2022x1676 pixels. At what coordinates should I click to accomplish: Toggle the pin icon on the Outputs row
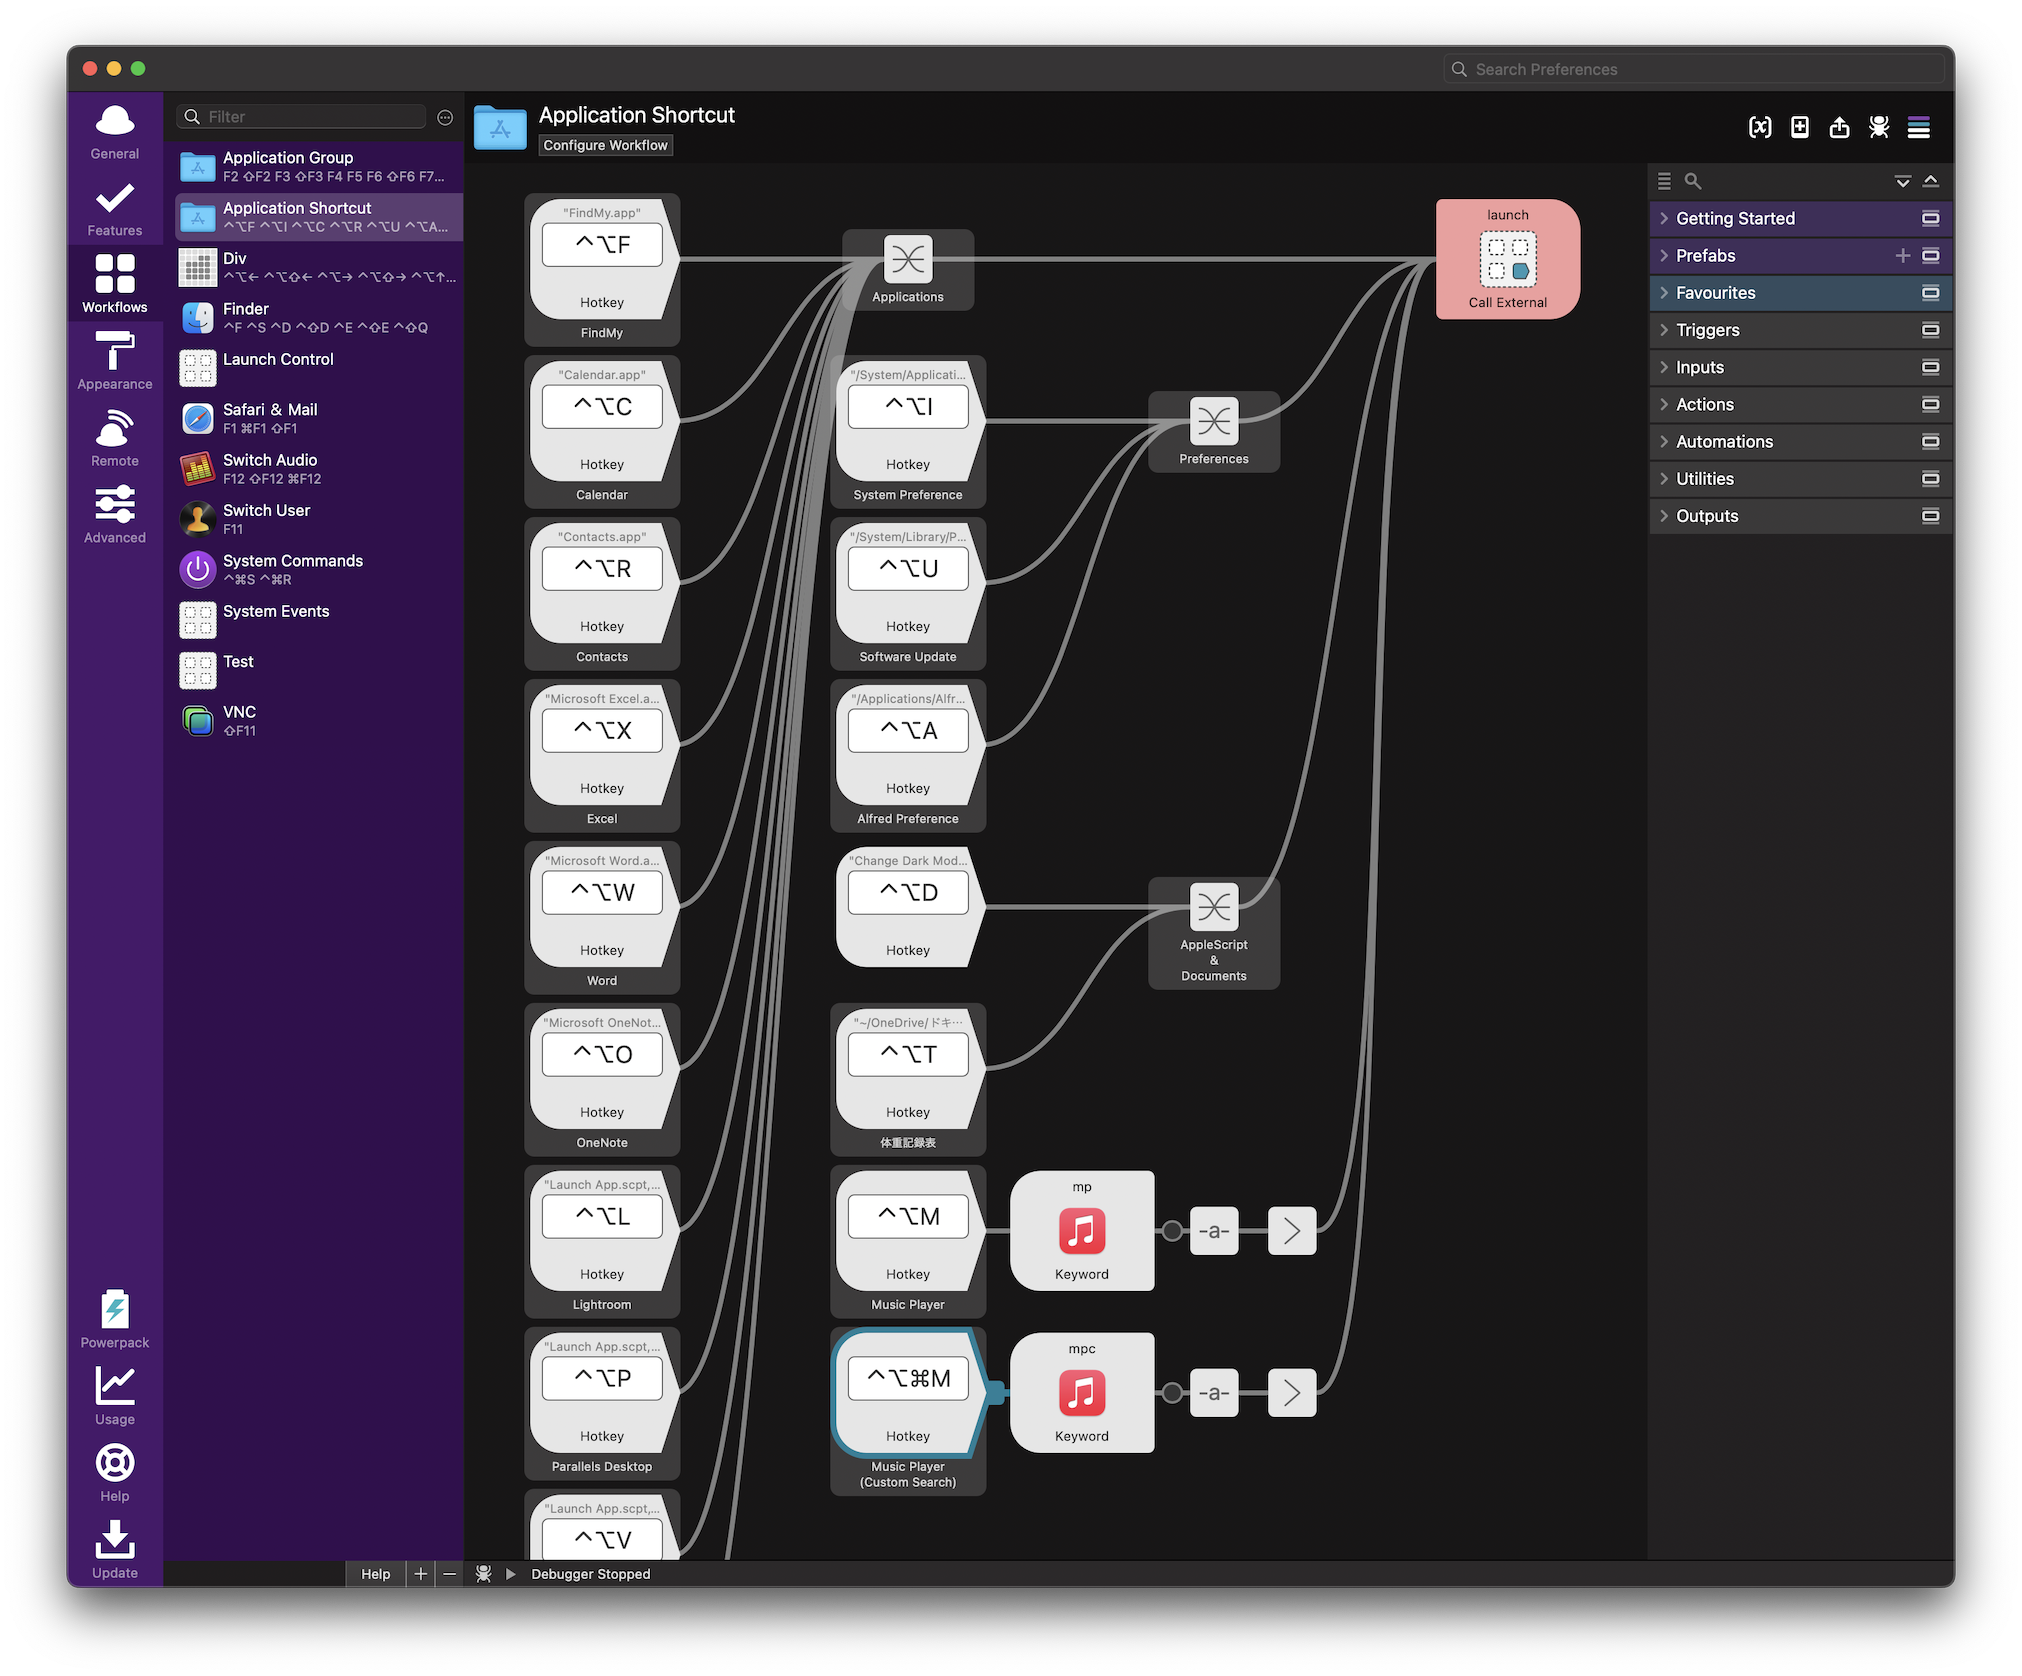[x=1930, y=516]
